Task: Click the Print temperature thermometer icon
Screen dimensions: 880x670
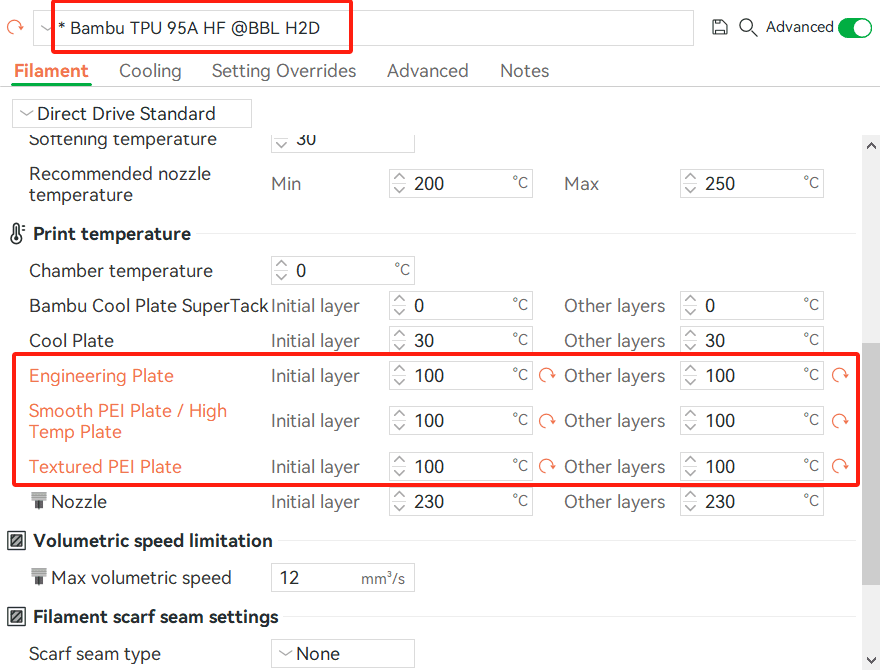Action: [x=17, y=233]
